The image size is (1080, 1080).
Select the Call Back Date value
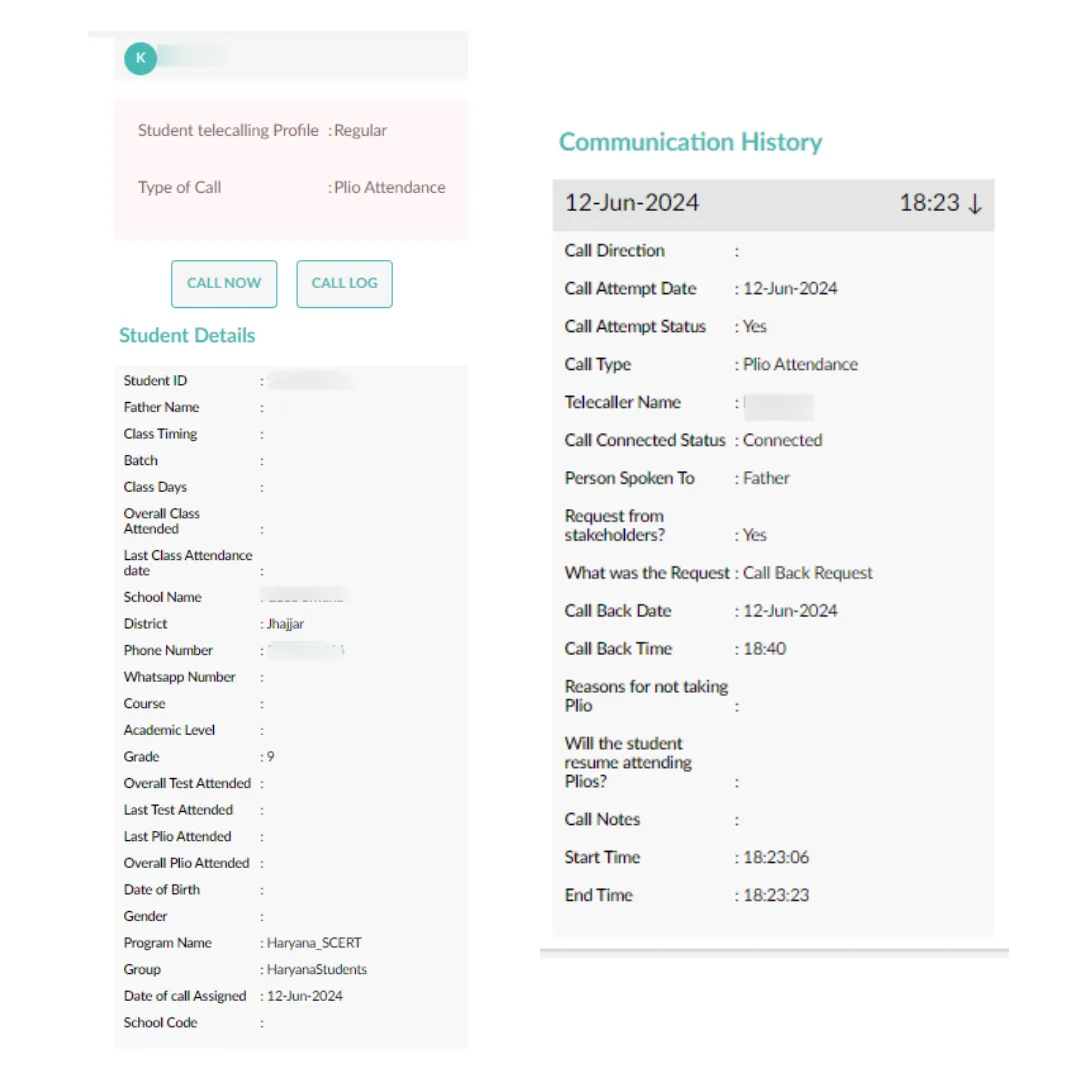tap(790, 611)
